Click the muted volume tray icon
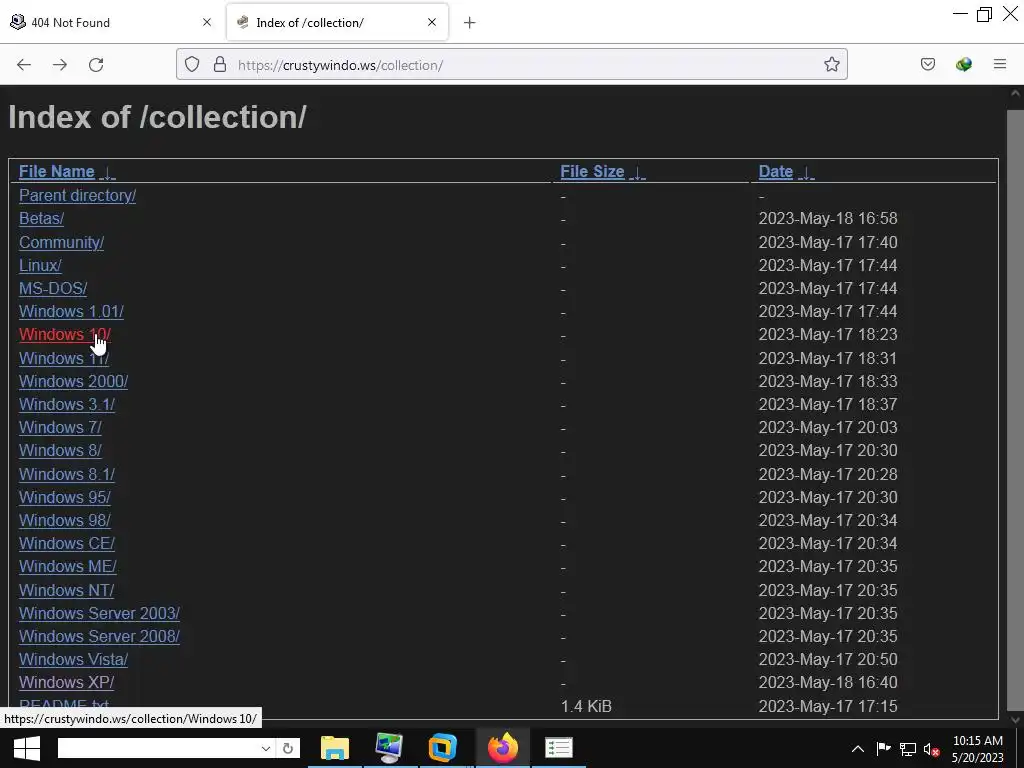Image resolution: width=1024 pixels, height=768 pixels. [x=932, y=750]
